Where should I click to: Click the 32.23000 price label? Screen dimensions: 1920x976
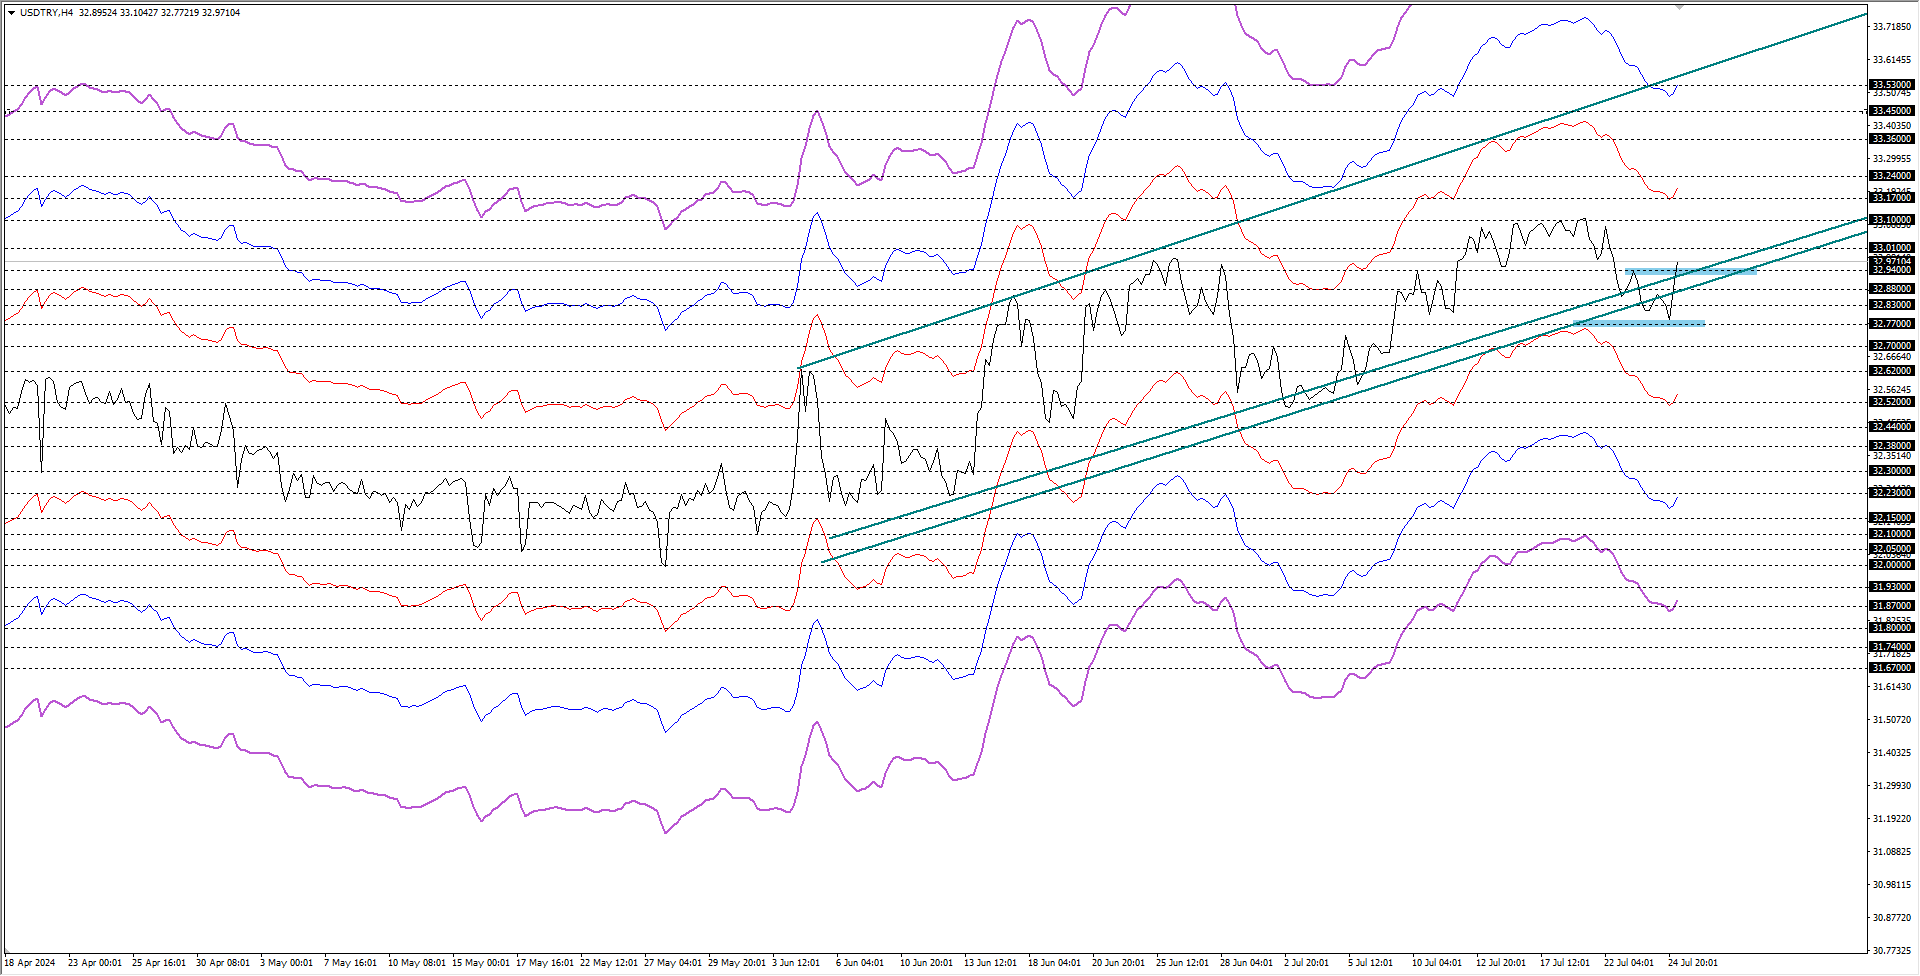click(1892, 493)
